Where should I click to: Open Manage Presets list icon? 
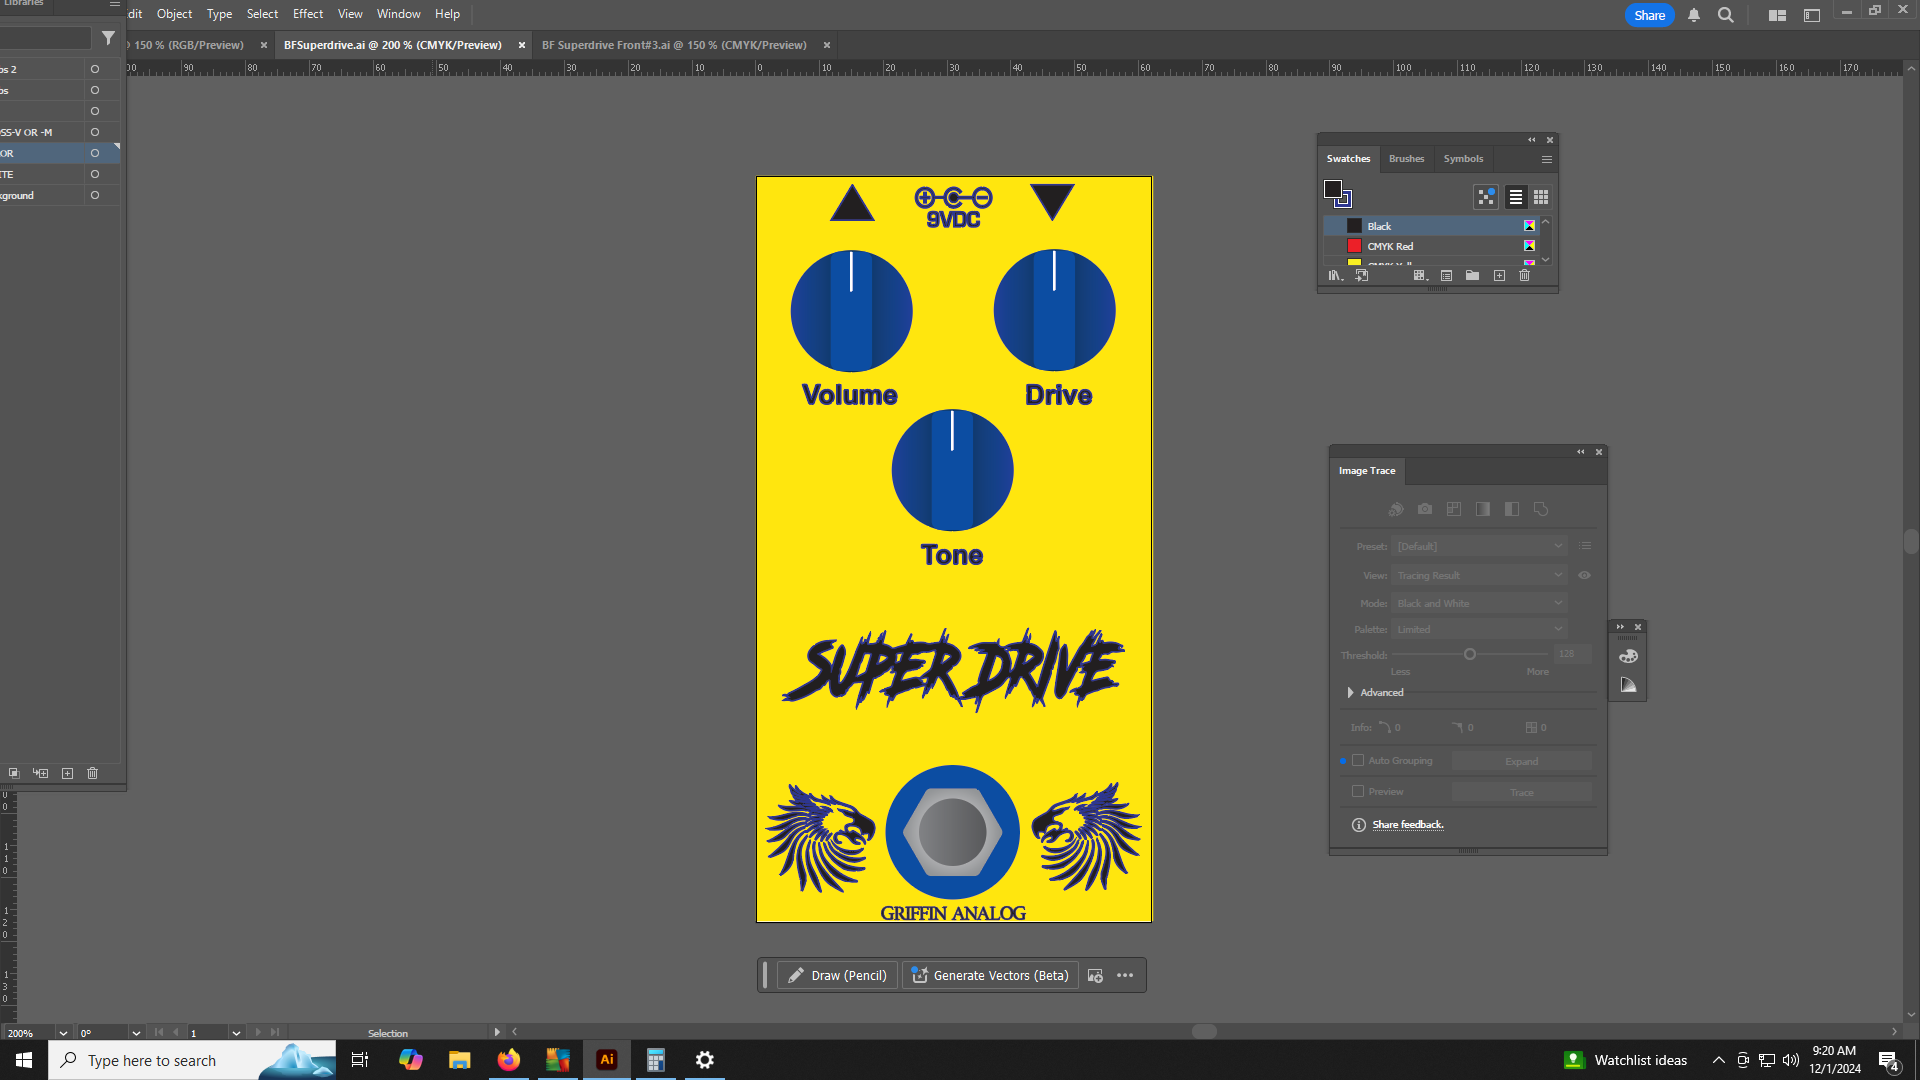1585,546
